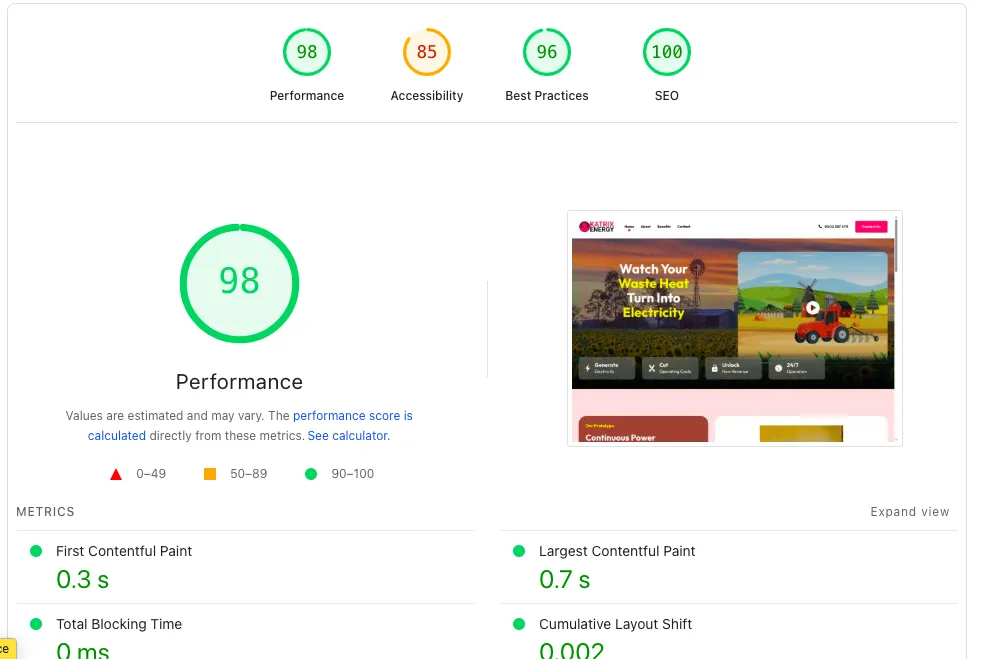The height and width of the screenshot is (659, 982).
Task: Click the scissors Cut Operating Costs icon
Action: click(x=652, y=368)
